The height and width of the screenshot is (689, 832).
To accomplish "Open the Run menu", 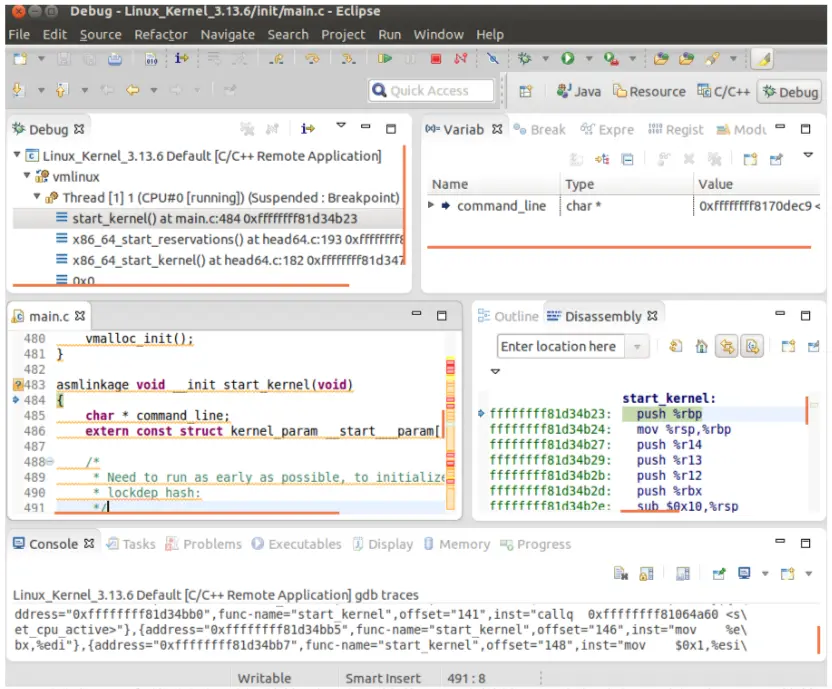I will point(389,35).
